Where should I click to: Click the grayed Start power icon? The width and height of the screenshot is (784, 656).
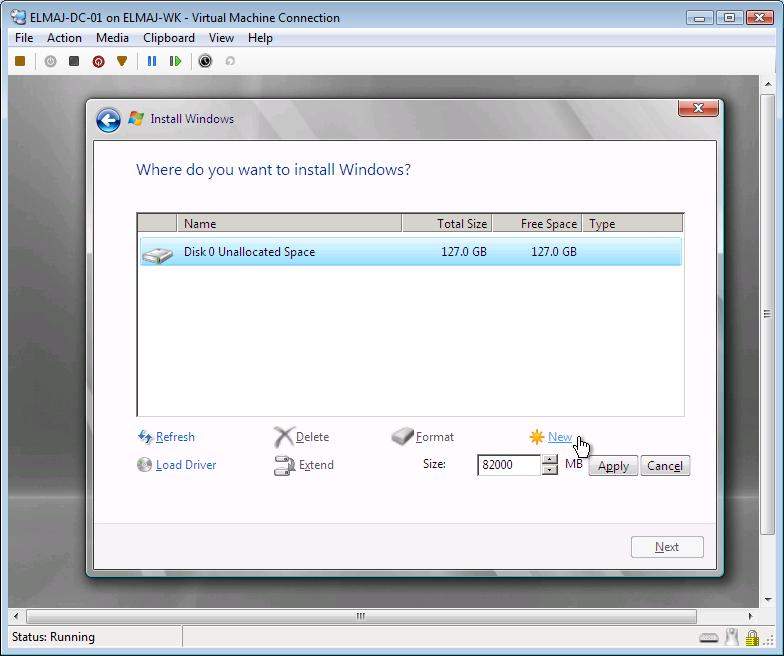[50, 61]
